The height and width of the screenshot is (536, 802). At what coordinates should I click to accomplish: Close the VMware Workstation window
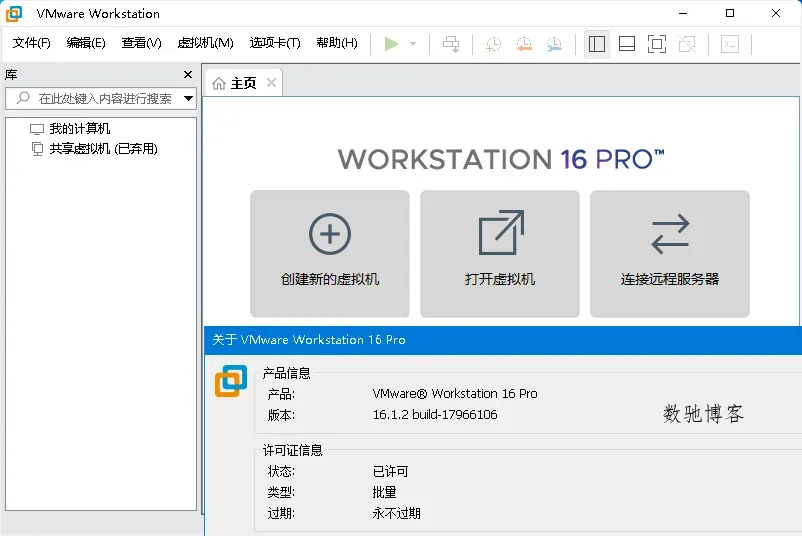point(776,13)
